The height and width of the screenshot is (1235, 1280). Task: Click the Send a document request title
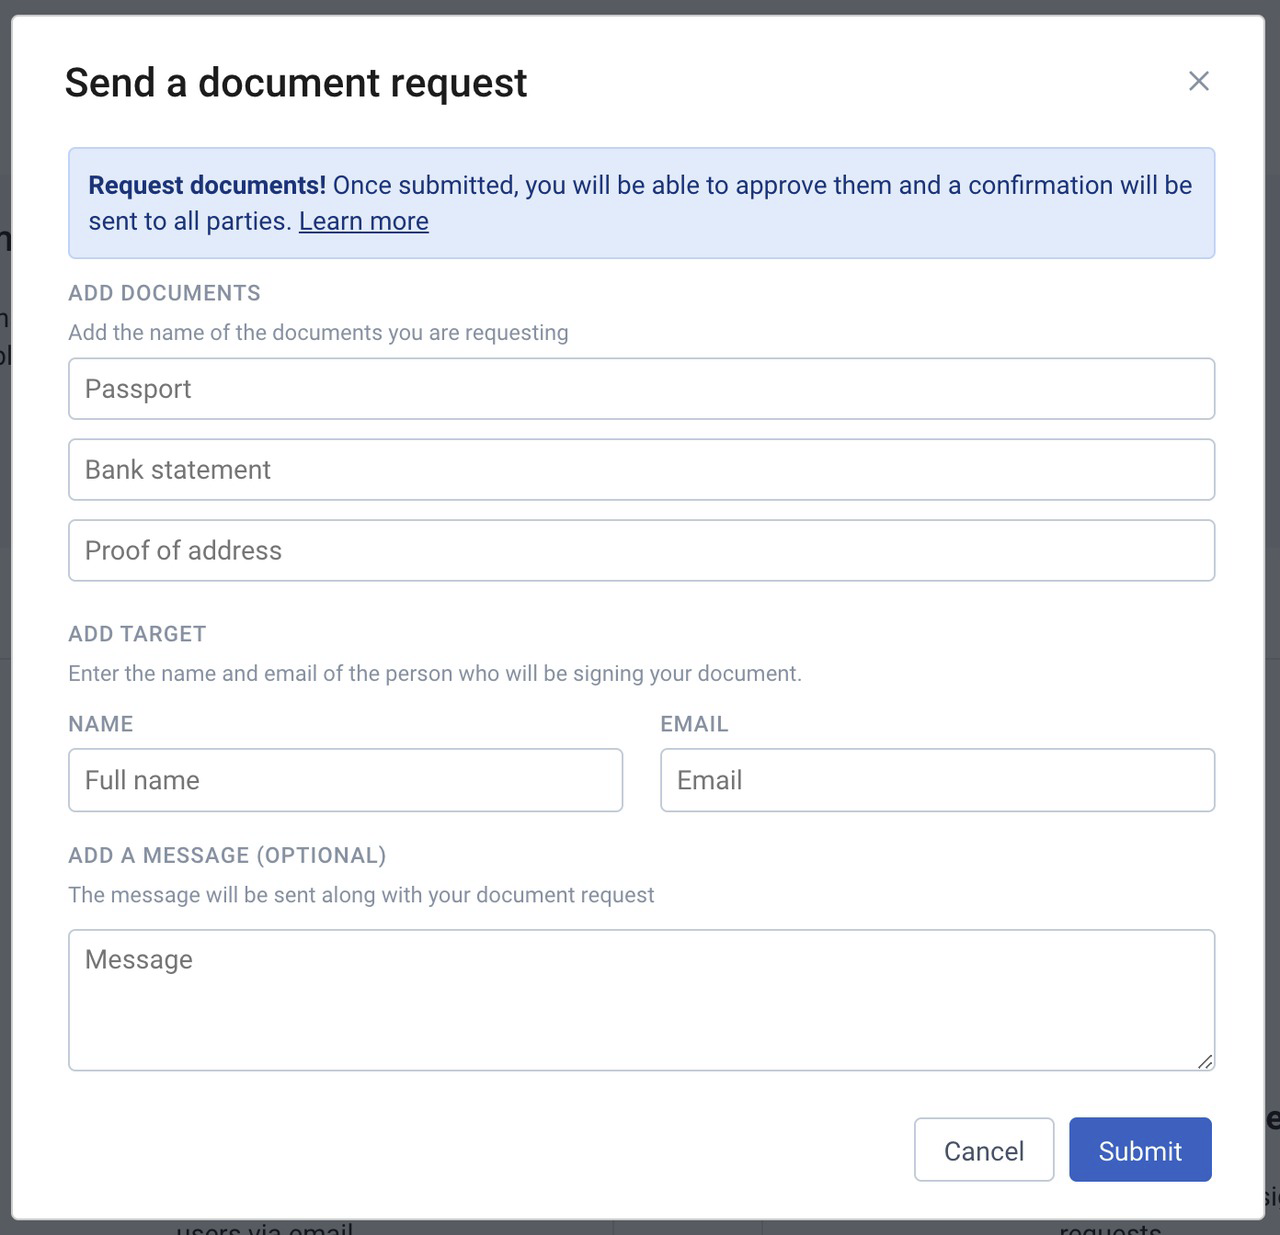(x=295, y=83)
